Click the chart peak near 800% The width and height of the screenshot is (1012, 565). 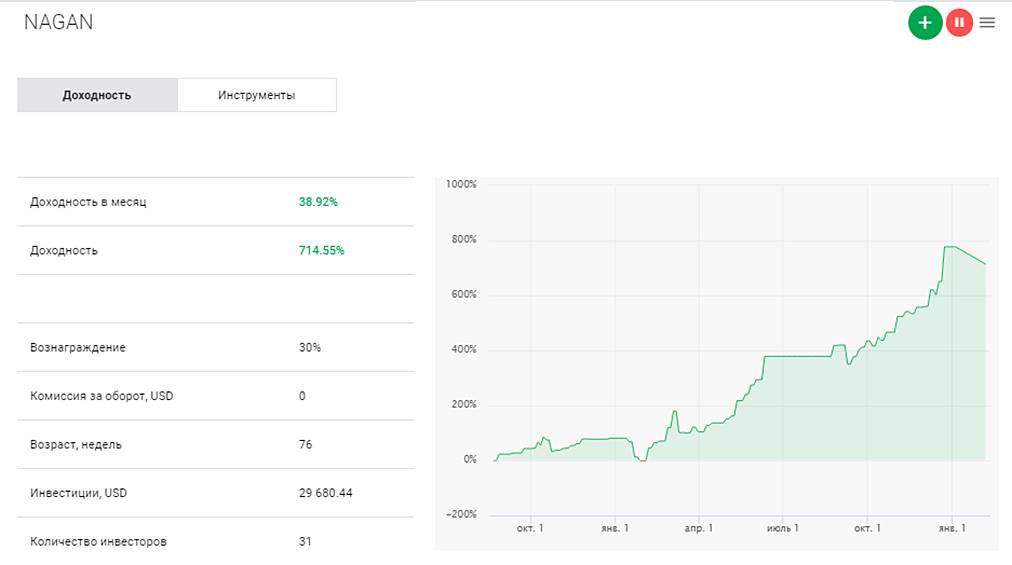tap(949, 246)
